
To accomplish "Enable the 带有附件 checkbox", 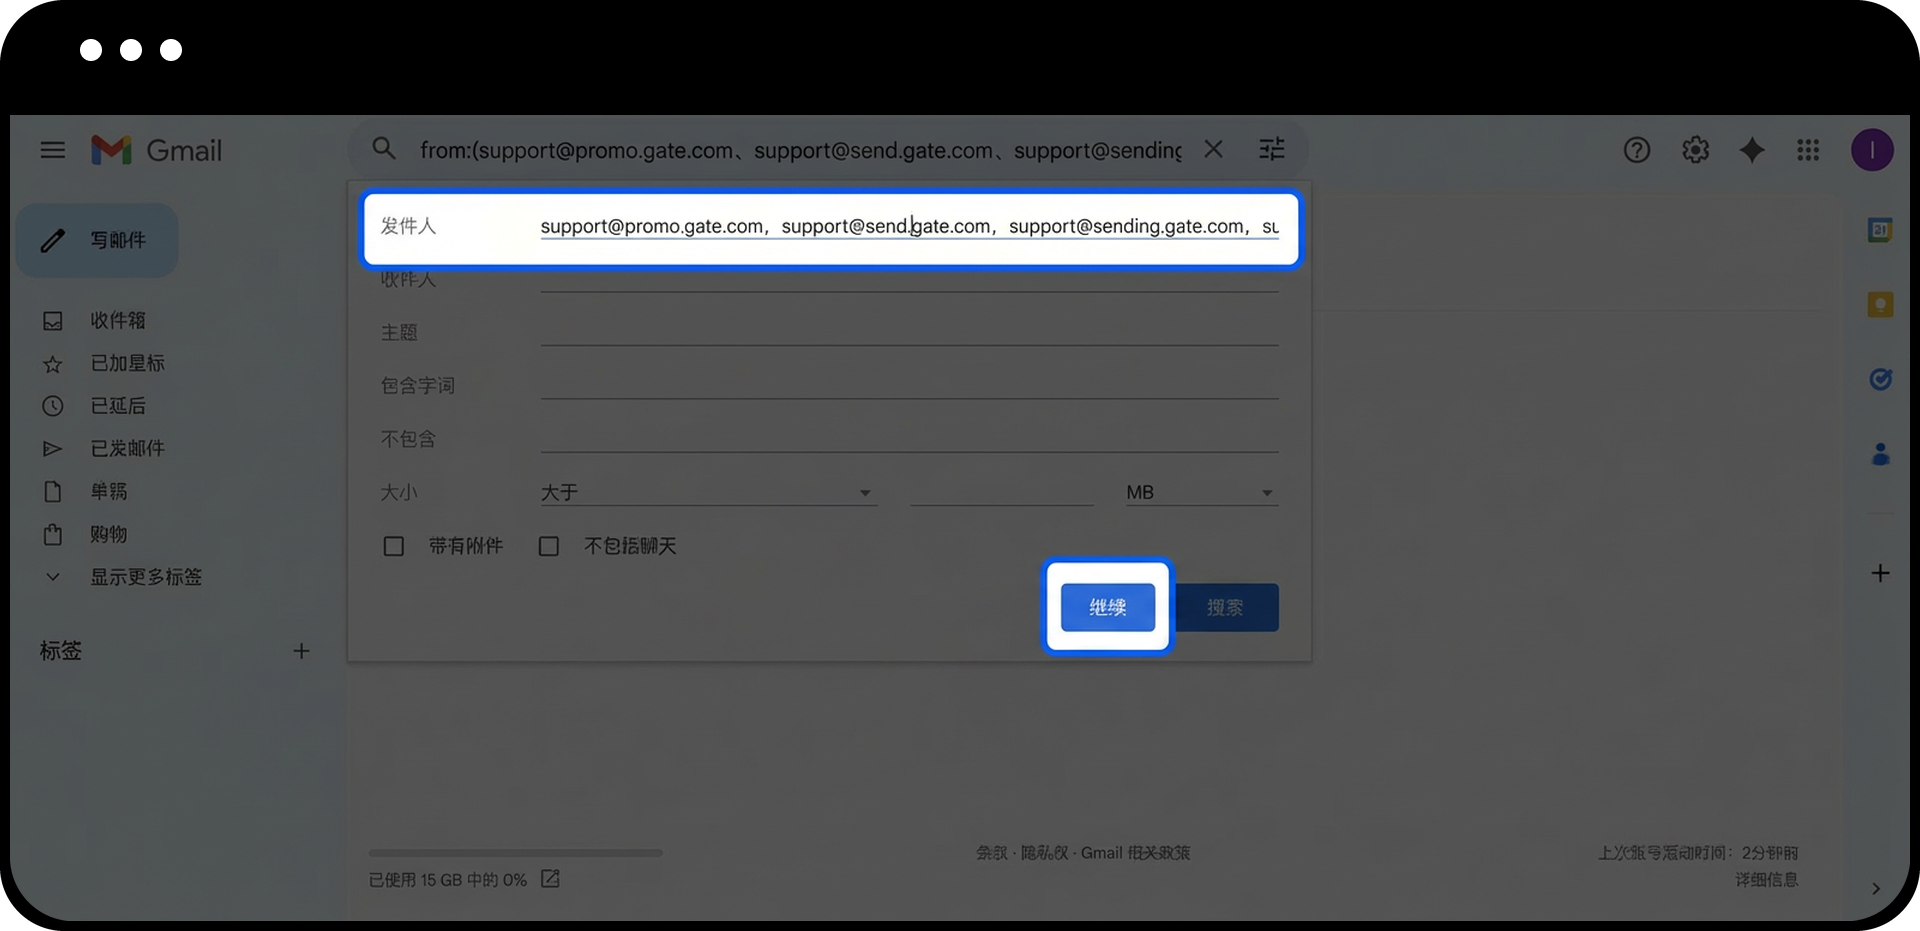I will coord(394,546).
